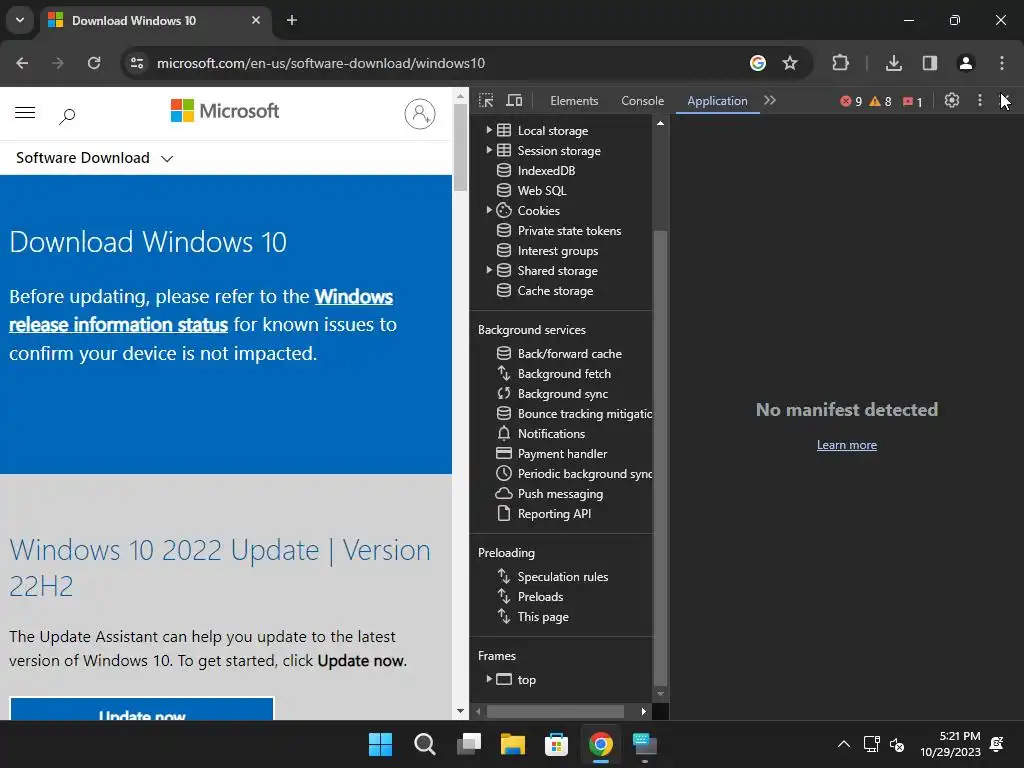
Task: Click the page vertical scrollbar
Action: (x=460, y=147)
